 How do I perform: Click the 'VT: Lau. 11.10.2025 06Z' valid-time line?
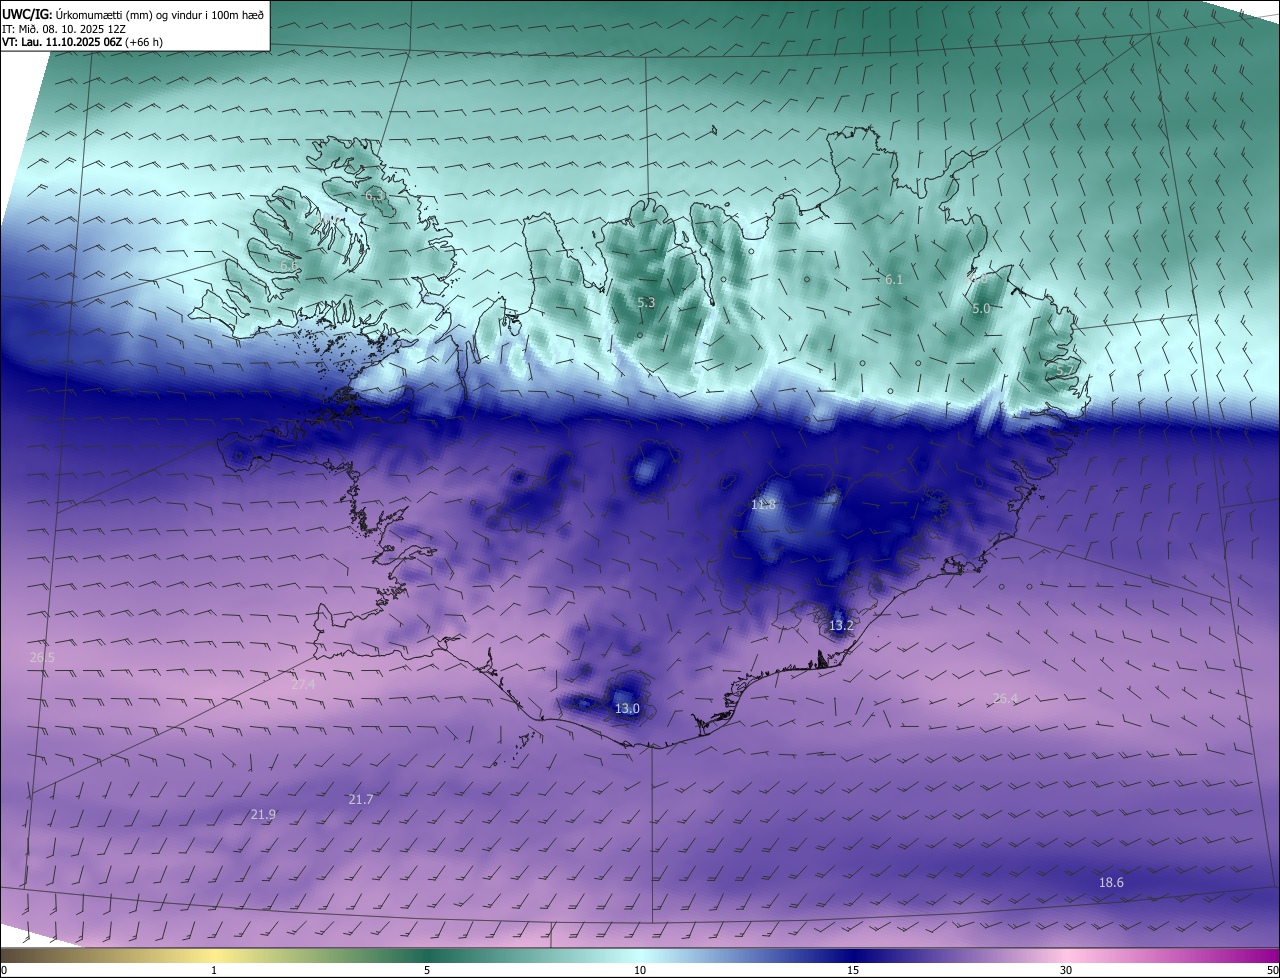[x=64, y=42]
